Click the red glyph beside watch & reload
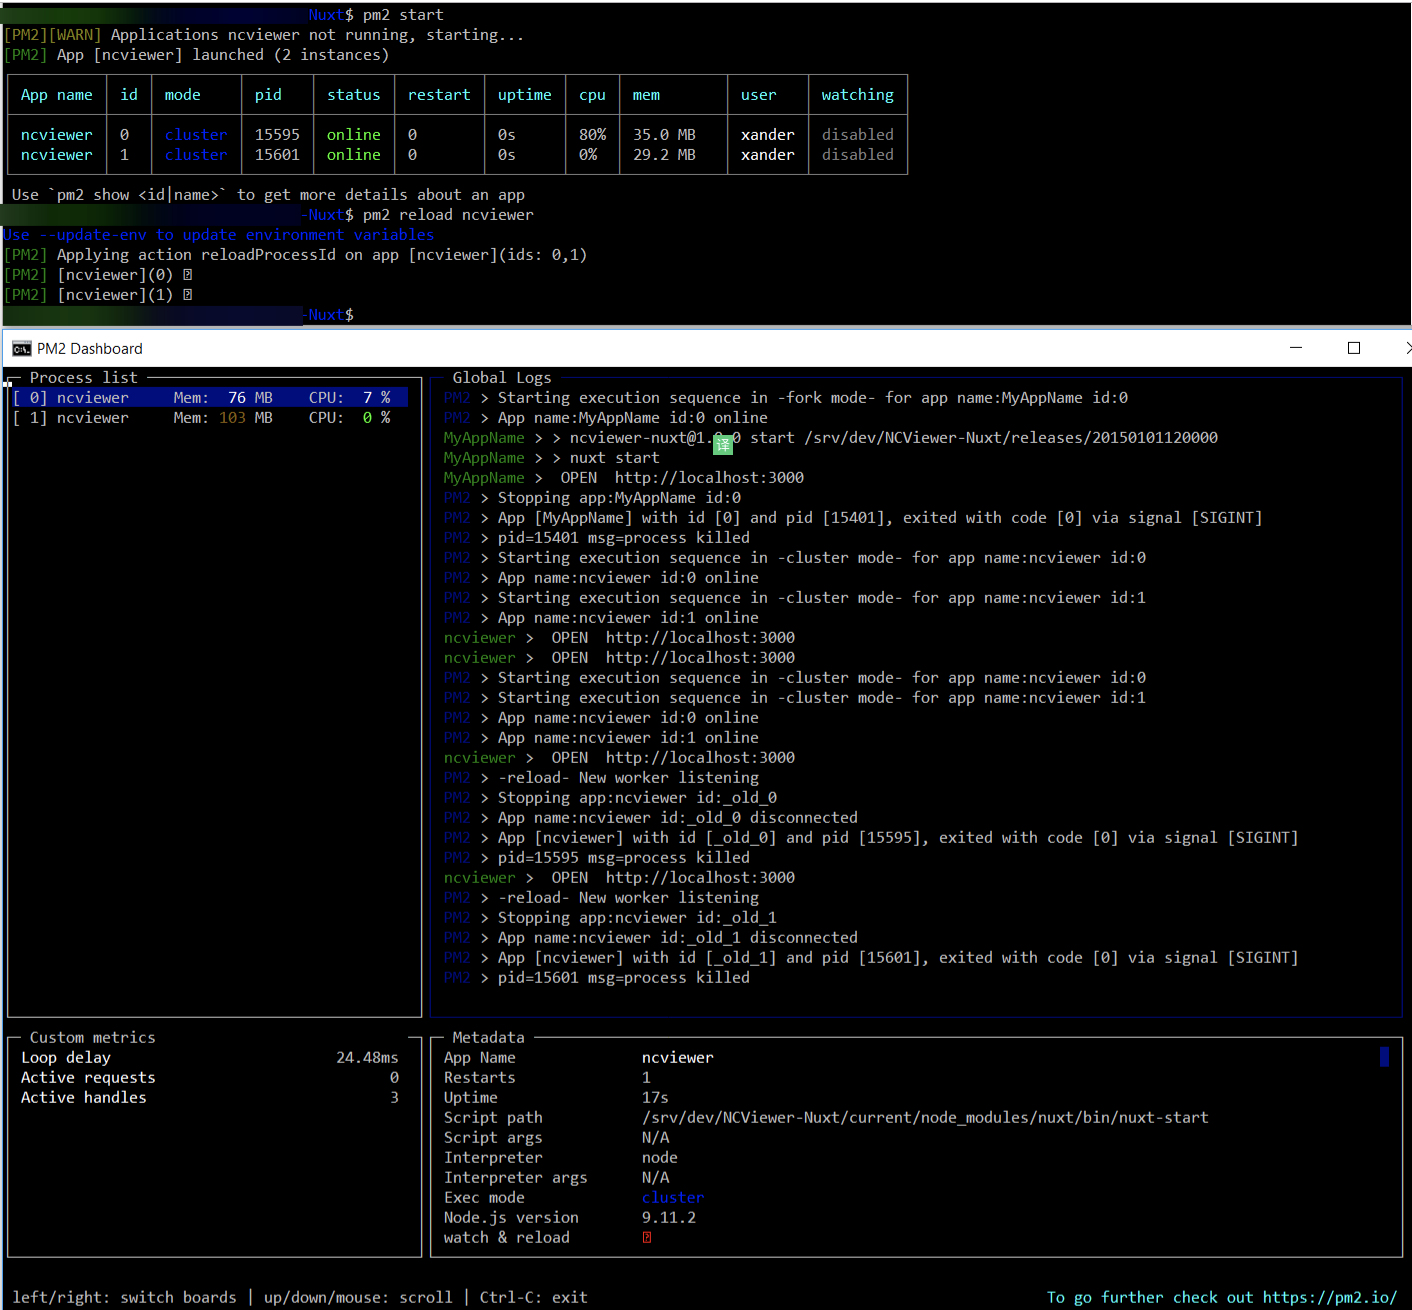This screenshot has height=1310, width=1412. (647, 1238)
